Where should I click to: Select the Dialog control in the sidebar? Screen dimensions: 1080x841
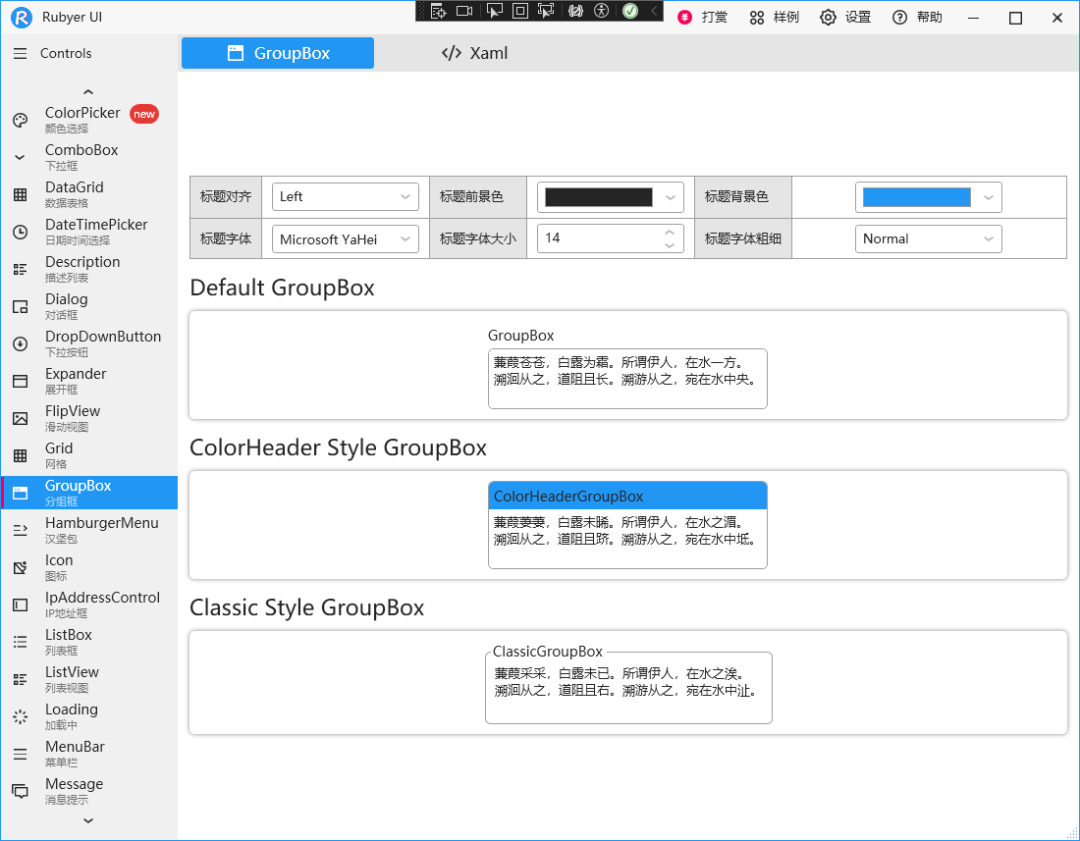(66, 305)
